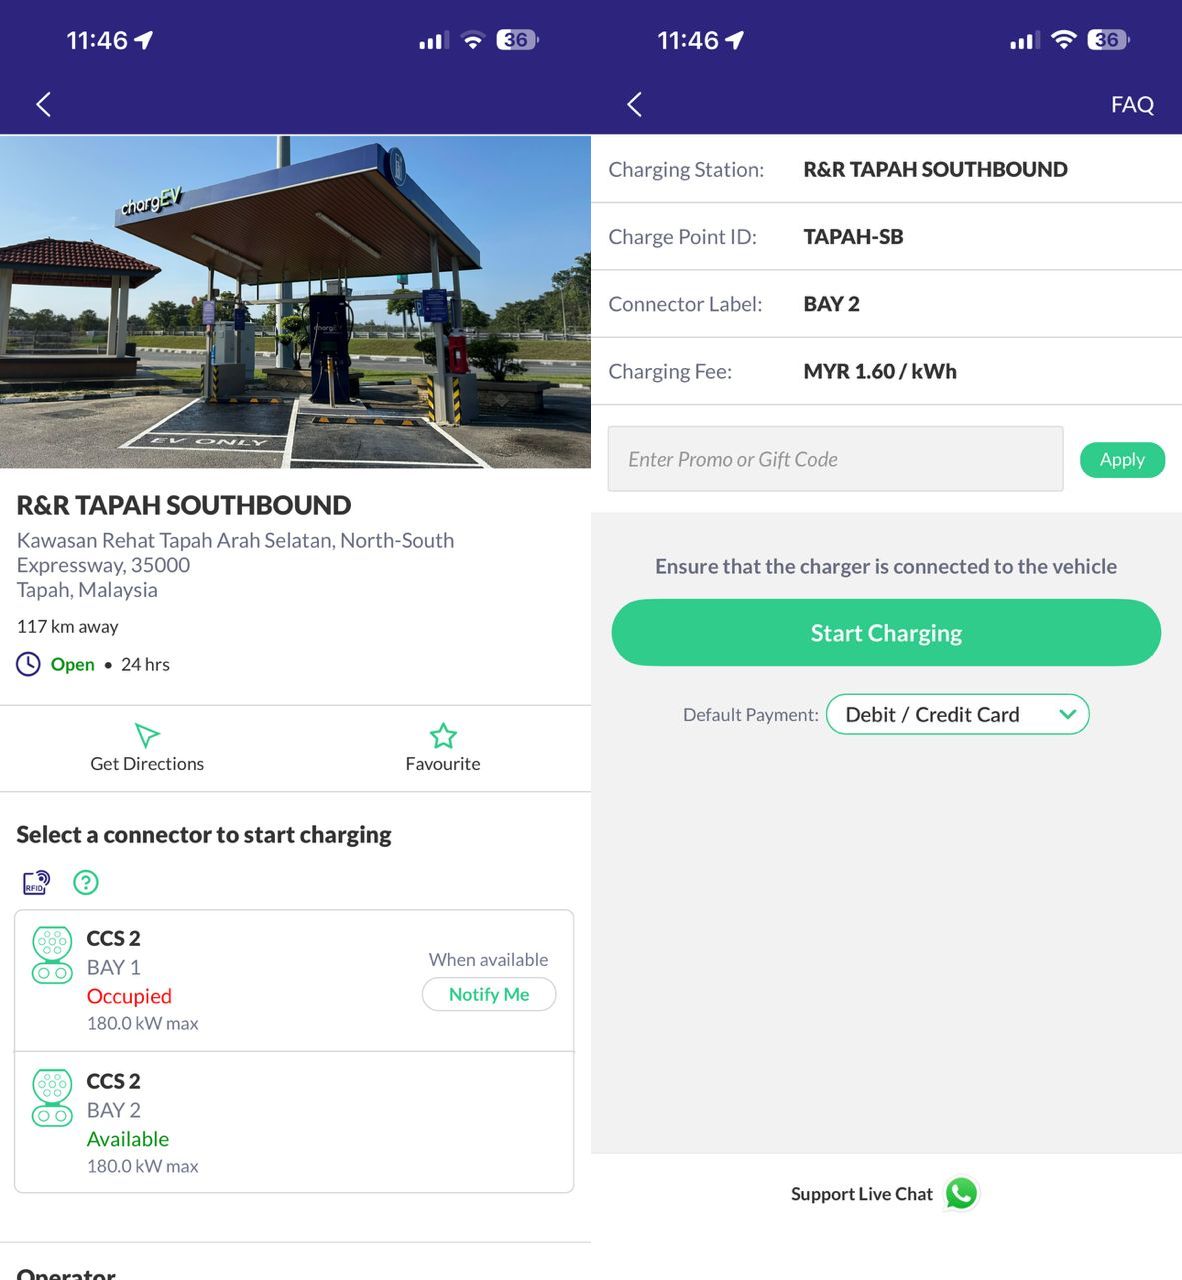Select the CCS 2 connector icon for BAY 1

[52, 955]
